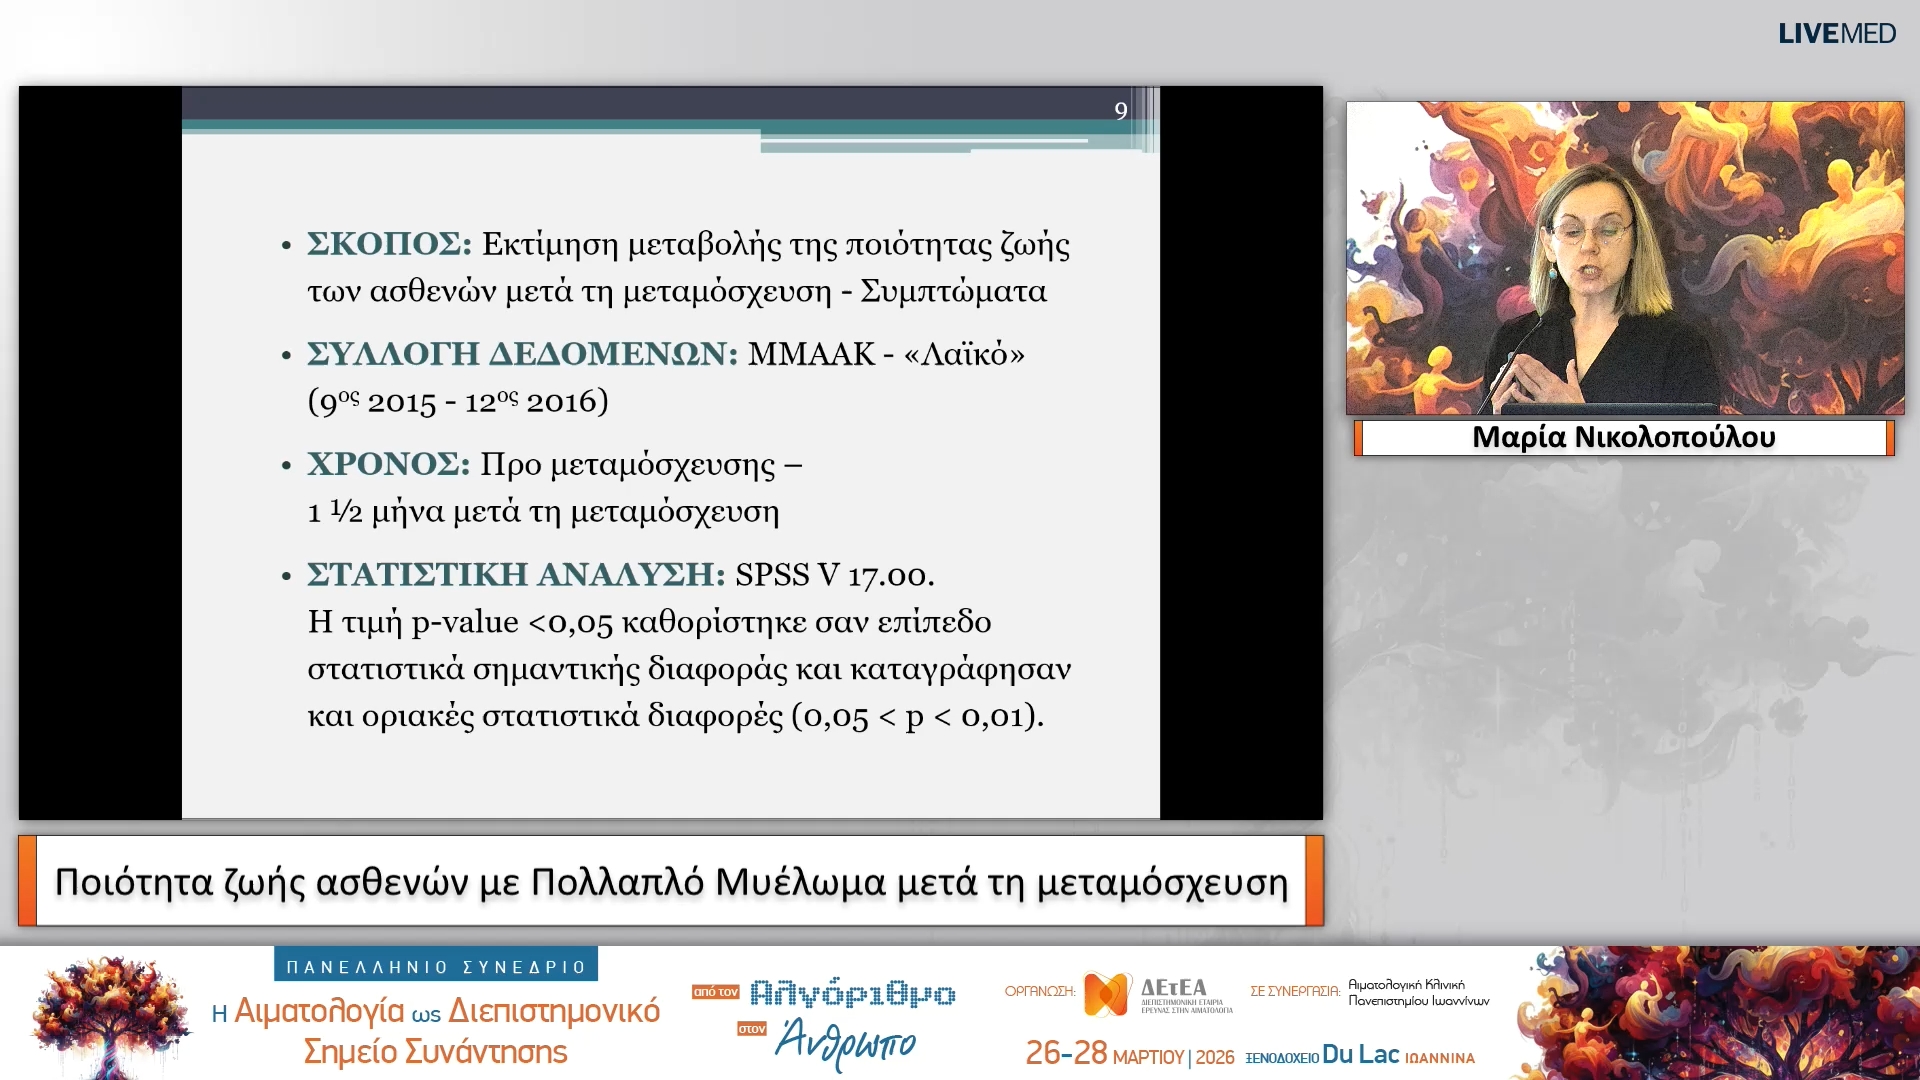Click the Du Lac hotel name

click(x=1360, y=1054)
